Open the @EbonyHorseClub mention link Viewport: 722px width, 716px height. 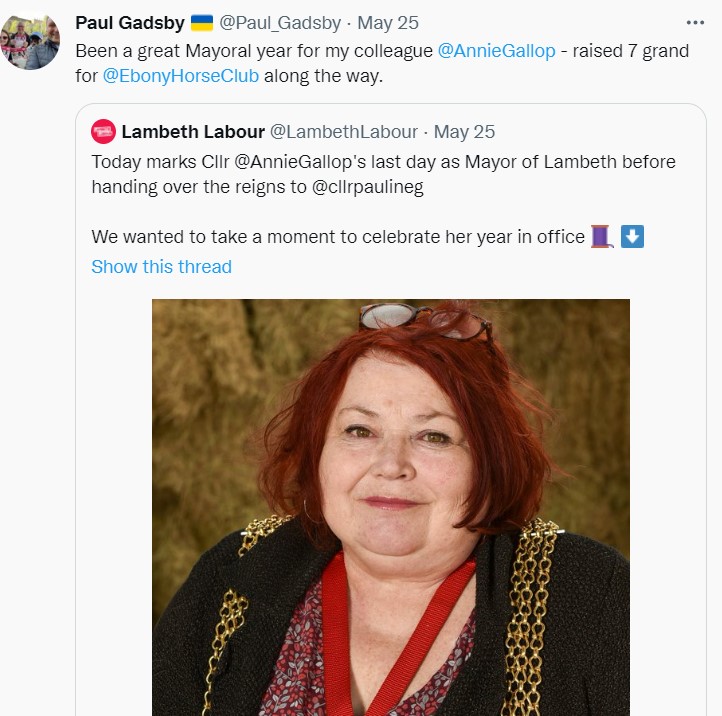pos(181,76)
